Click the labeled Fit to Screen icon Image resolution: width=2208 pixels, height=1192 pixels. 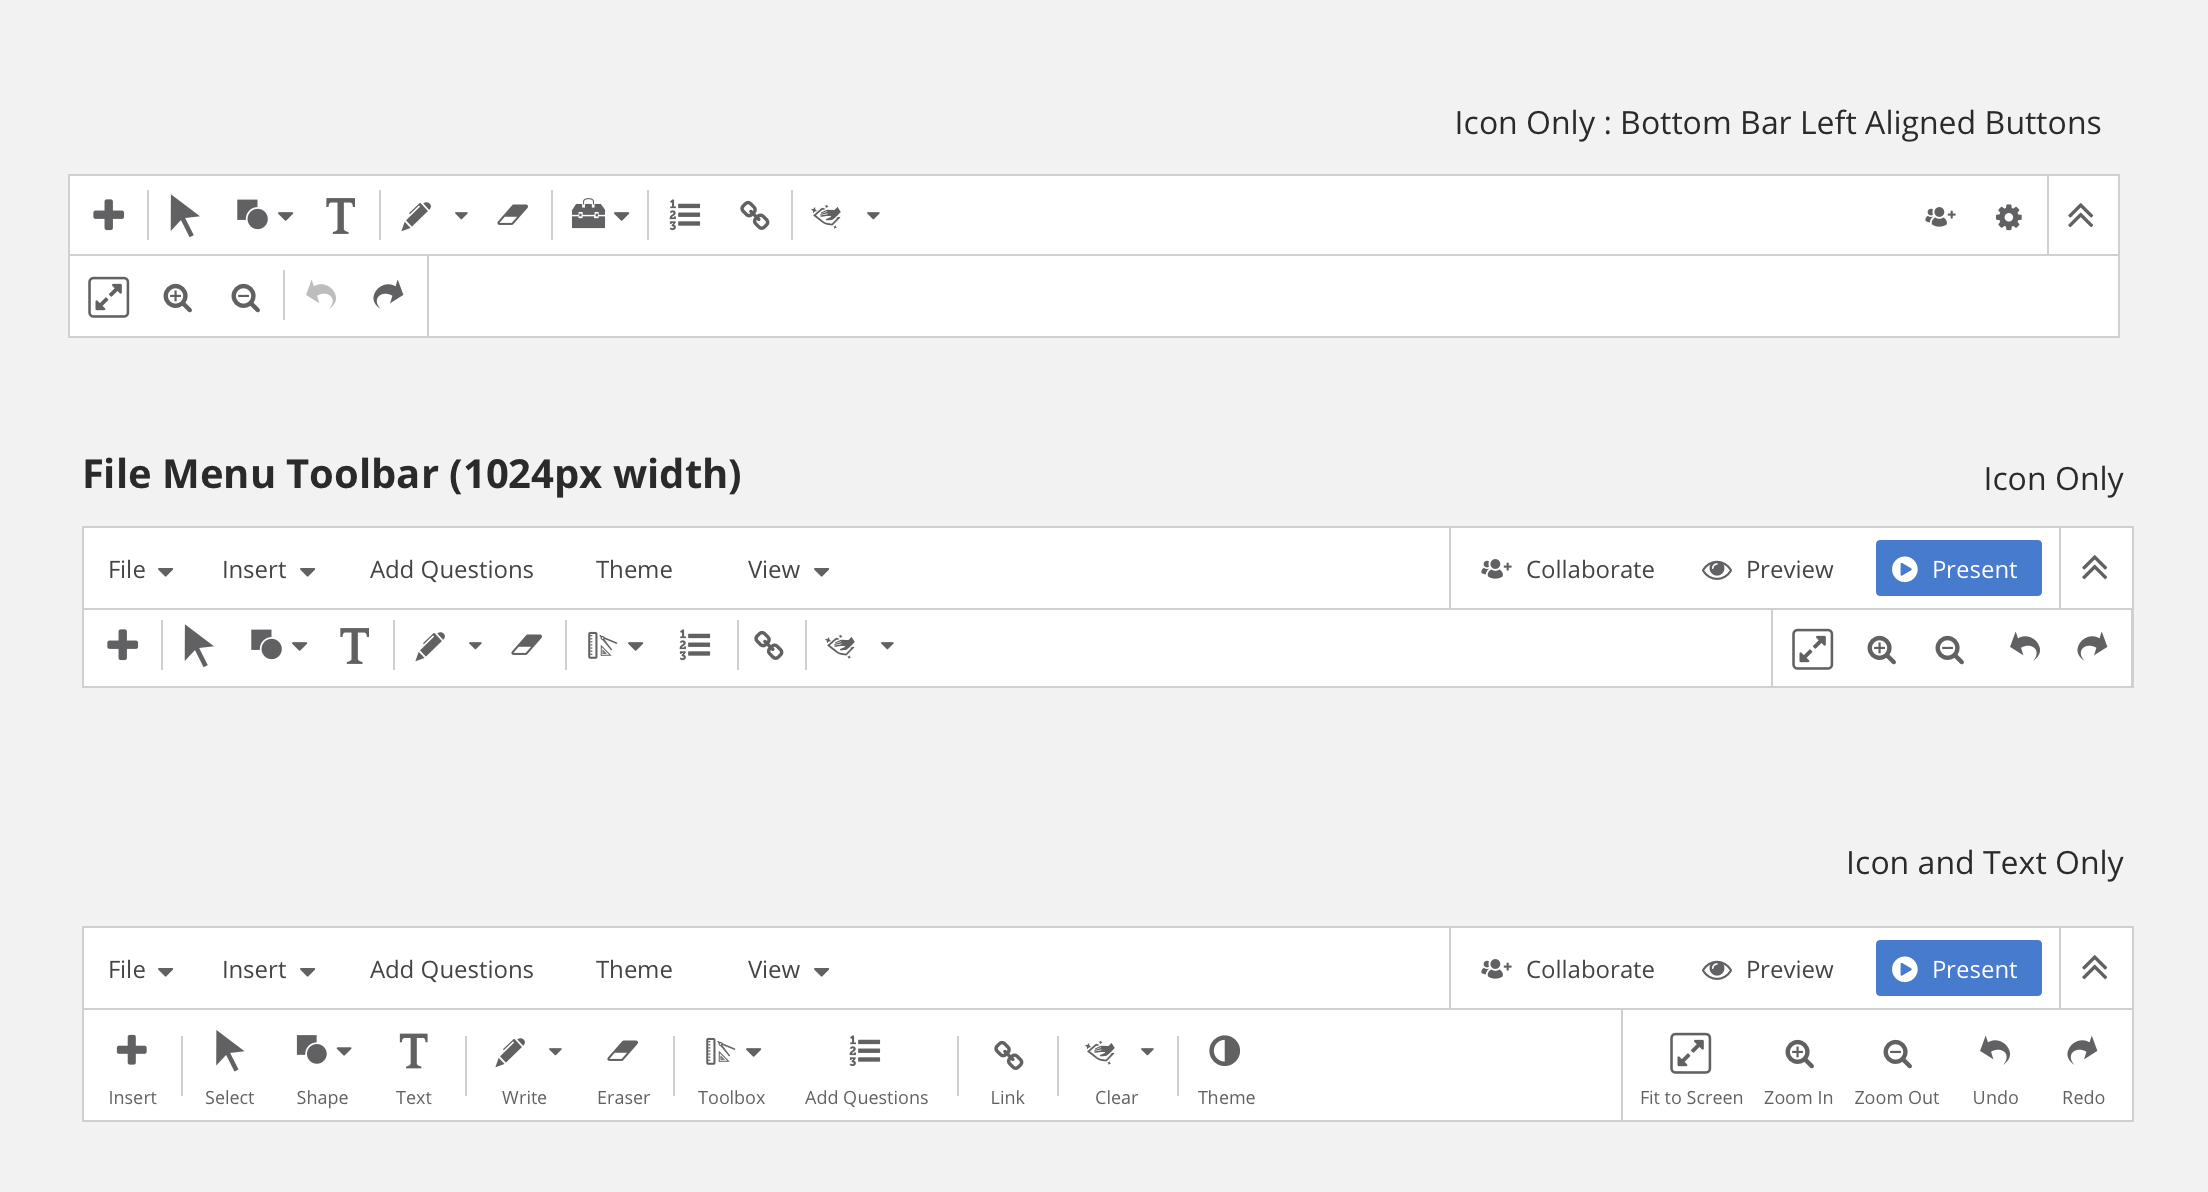(x=1691, y=1068)
